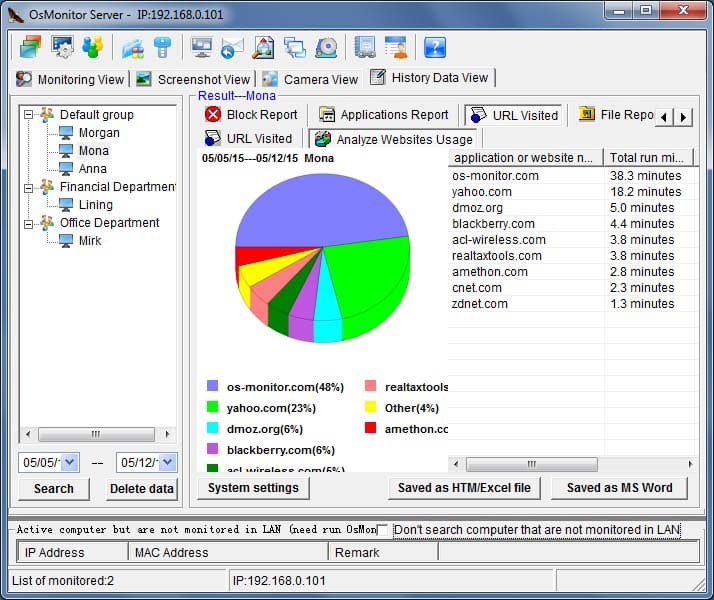The image size is (714, 600).
Task: Select the os-monitor.com table row
Action: (572, 176)
